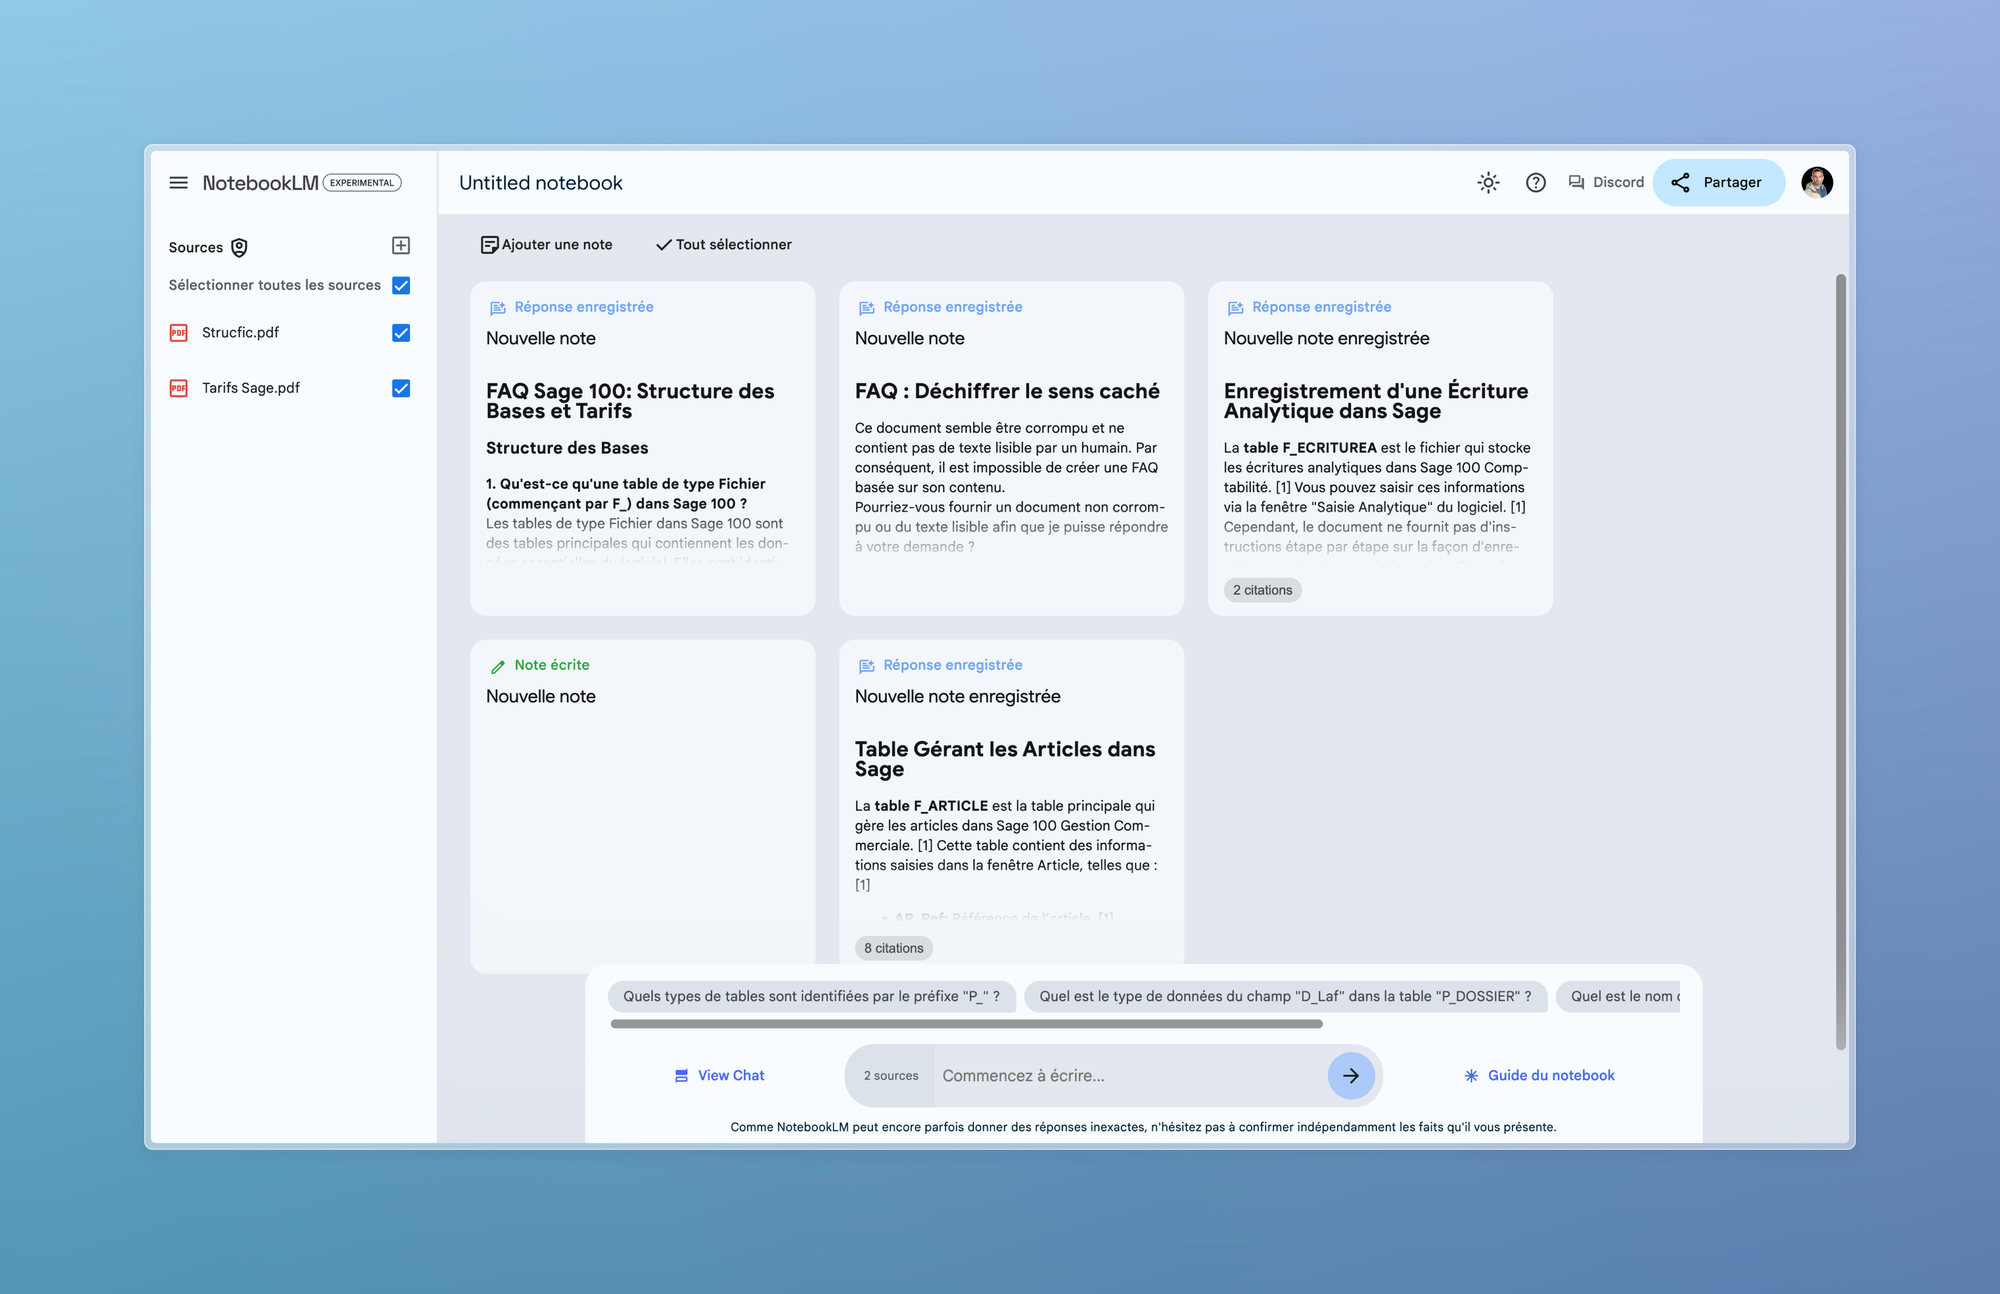The image size is (2000, 1294).
Task: Click the Sources heading label
Action: point(195,247)
